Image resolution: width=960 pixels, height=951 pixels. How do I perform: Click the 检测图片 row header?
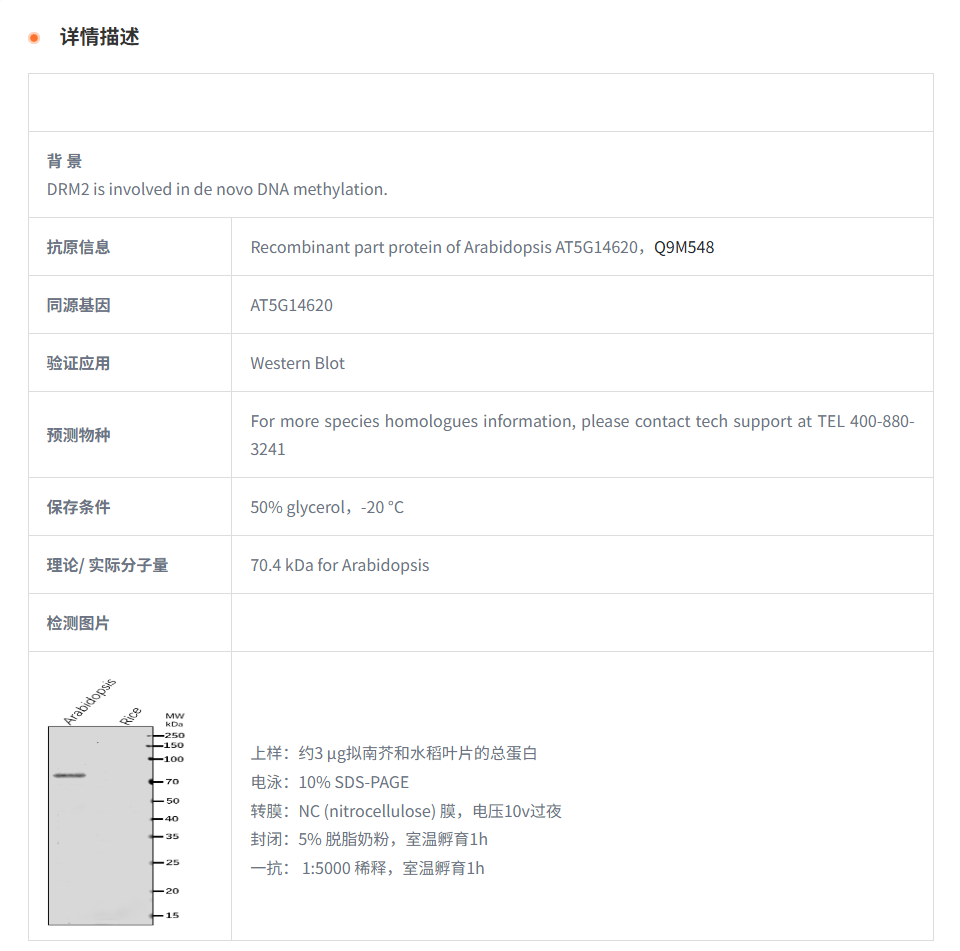coord(78,622)
